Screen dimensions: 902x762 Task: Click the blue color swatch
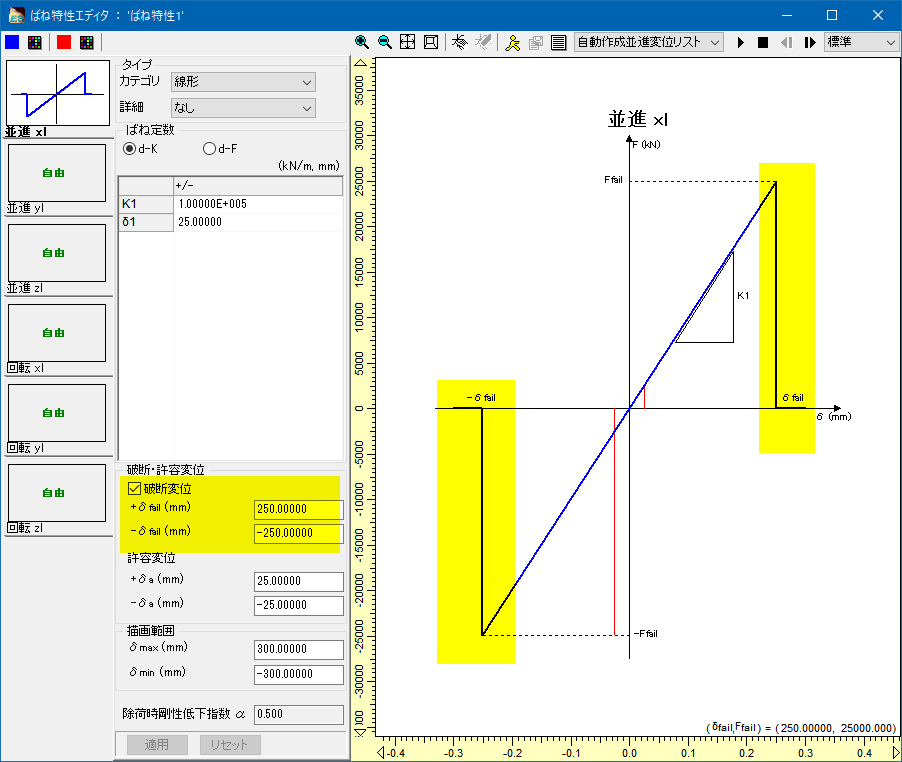coord(12,42)
